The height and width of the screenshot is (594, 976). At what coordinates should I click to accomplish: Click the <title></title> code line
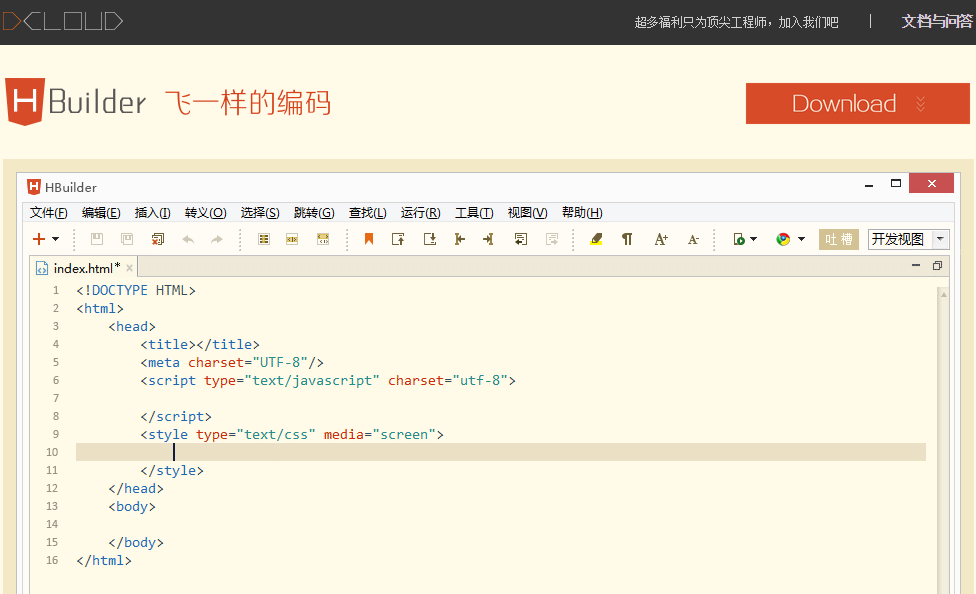point(200,344)
